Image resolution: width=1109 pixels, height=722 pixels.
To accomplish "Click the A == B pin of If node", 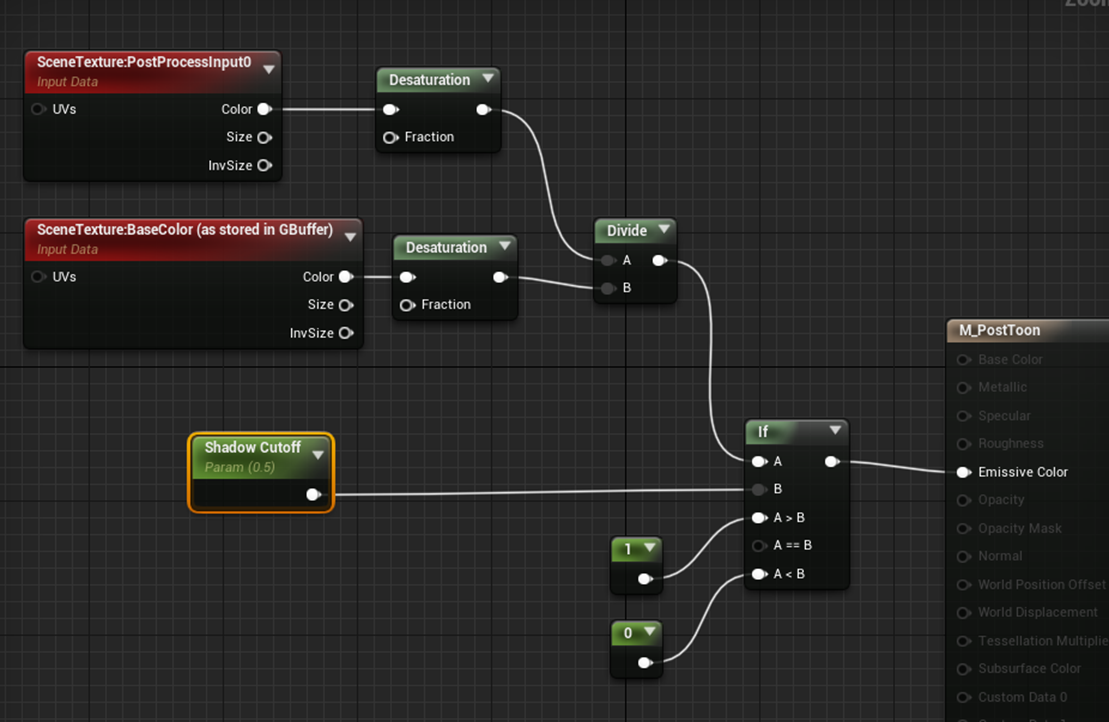I will (x=759, y=545).
